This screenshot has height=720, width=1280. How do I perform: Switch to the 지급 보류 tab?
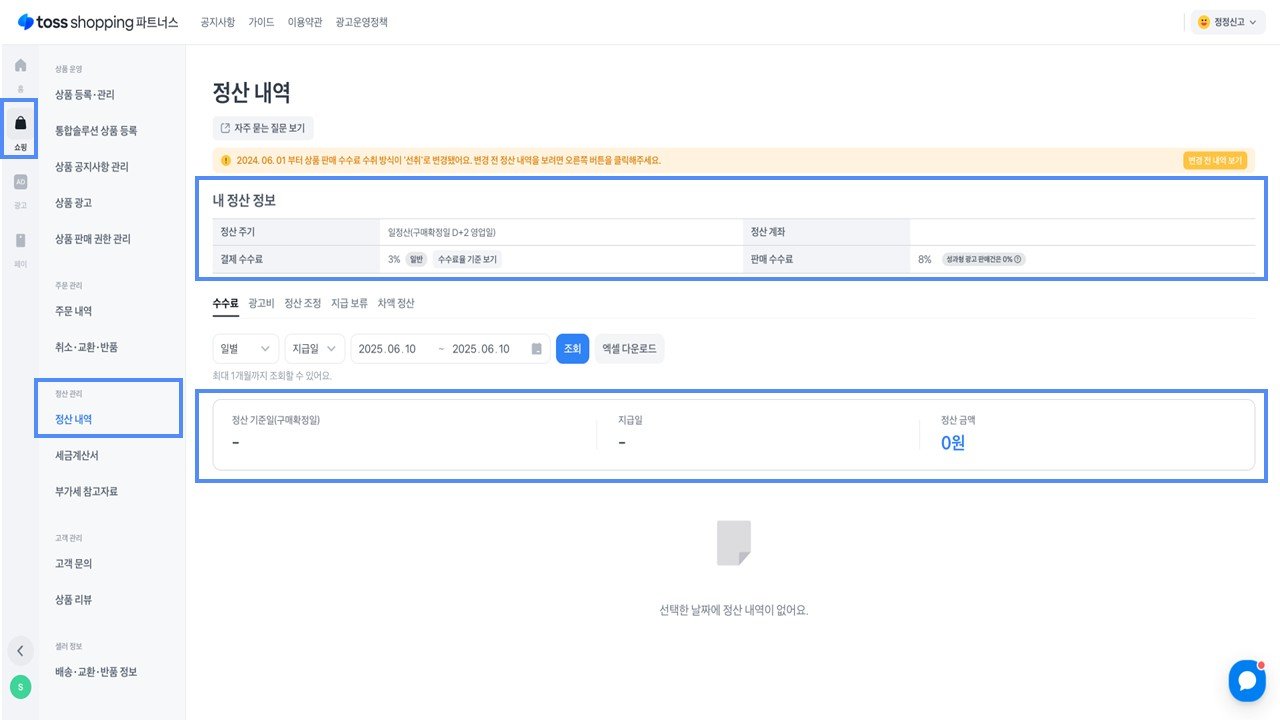[349, 303]
